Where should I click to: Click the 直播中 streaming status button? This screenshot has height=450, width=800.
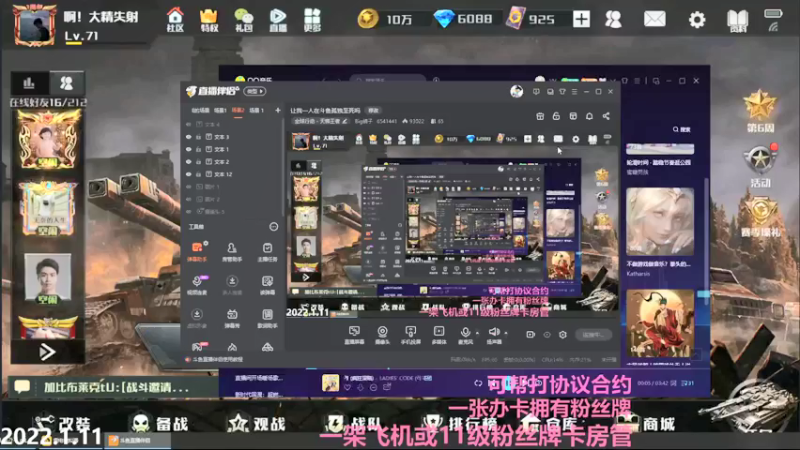click(593, 335)
